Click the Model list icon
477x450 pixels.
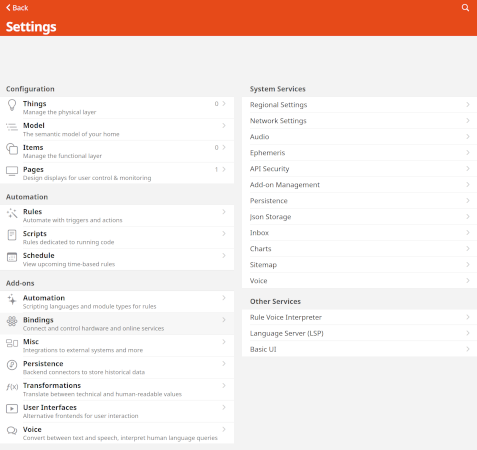pos(12,127)
